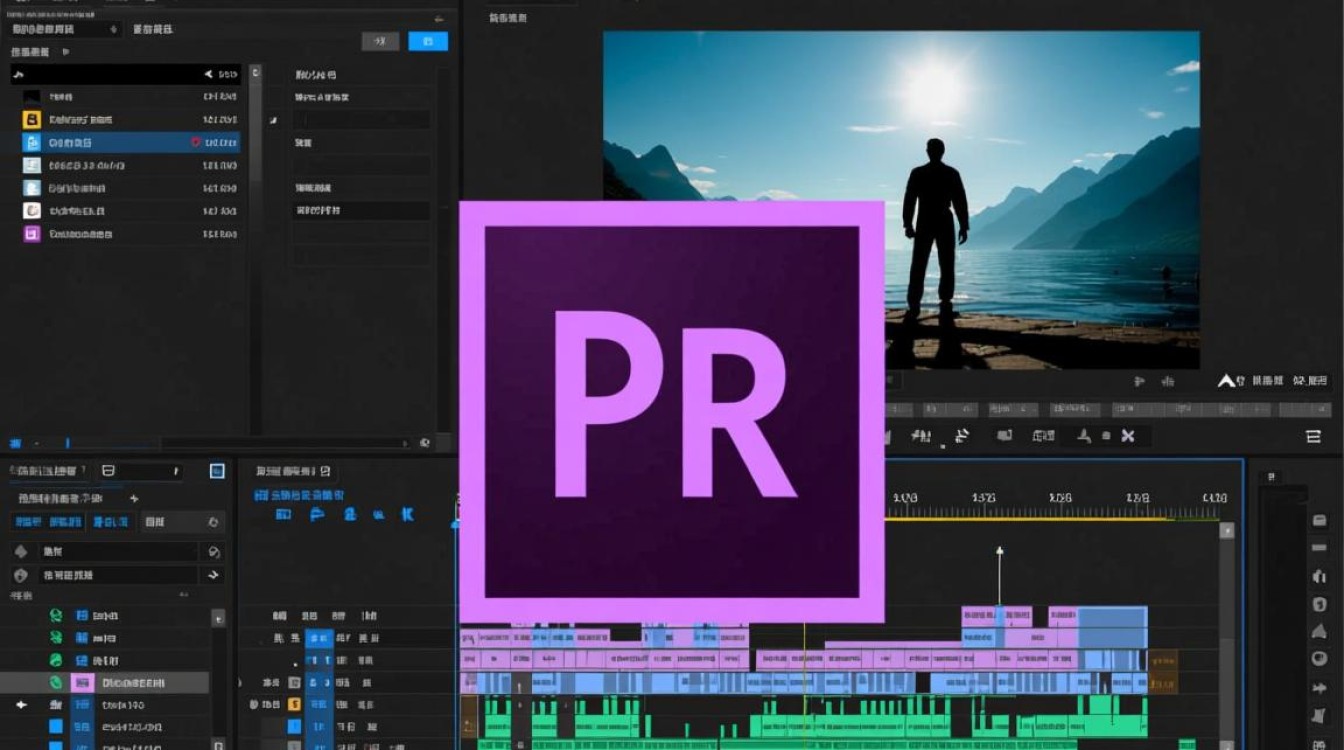Expand the small arrow beside the project panel subtitle
This screenshot has width=1344, height=750.
tap(66, 51)
